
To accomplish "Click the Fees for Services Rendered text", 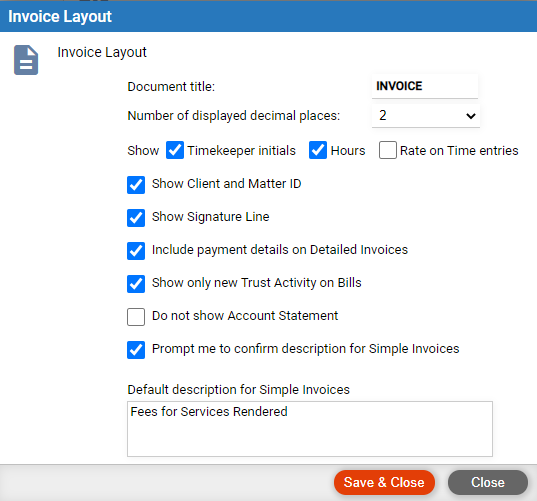I will [209, 412].
